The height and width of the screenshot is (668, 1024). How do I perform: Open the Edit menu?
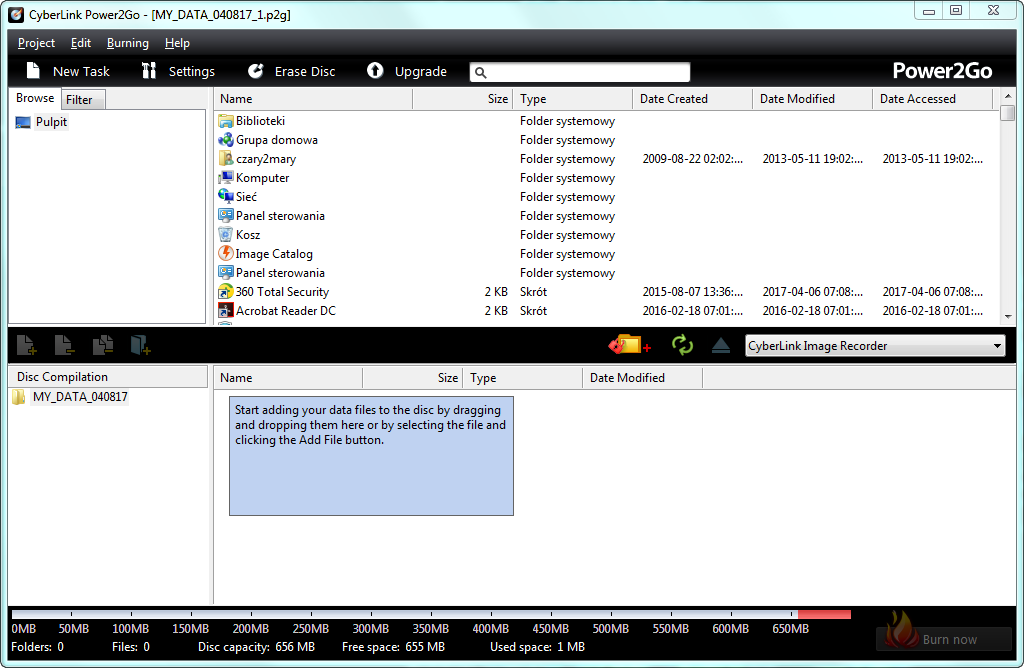(x=80, y=43)
